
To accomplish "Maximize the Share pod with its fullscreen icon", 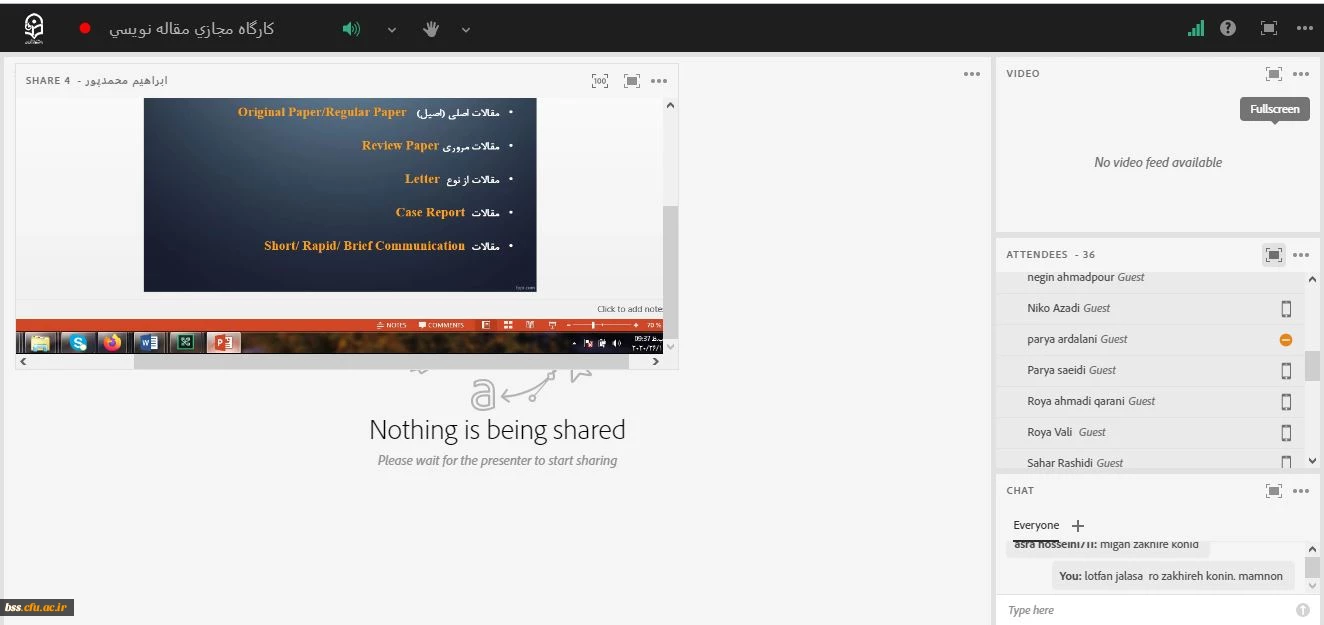I will (x=632, y=81).
